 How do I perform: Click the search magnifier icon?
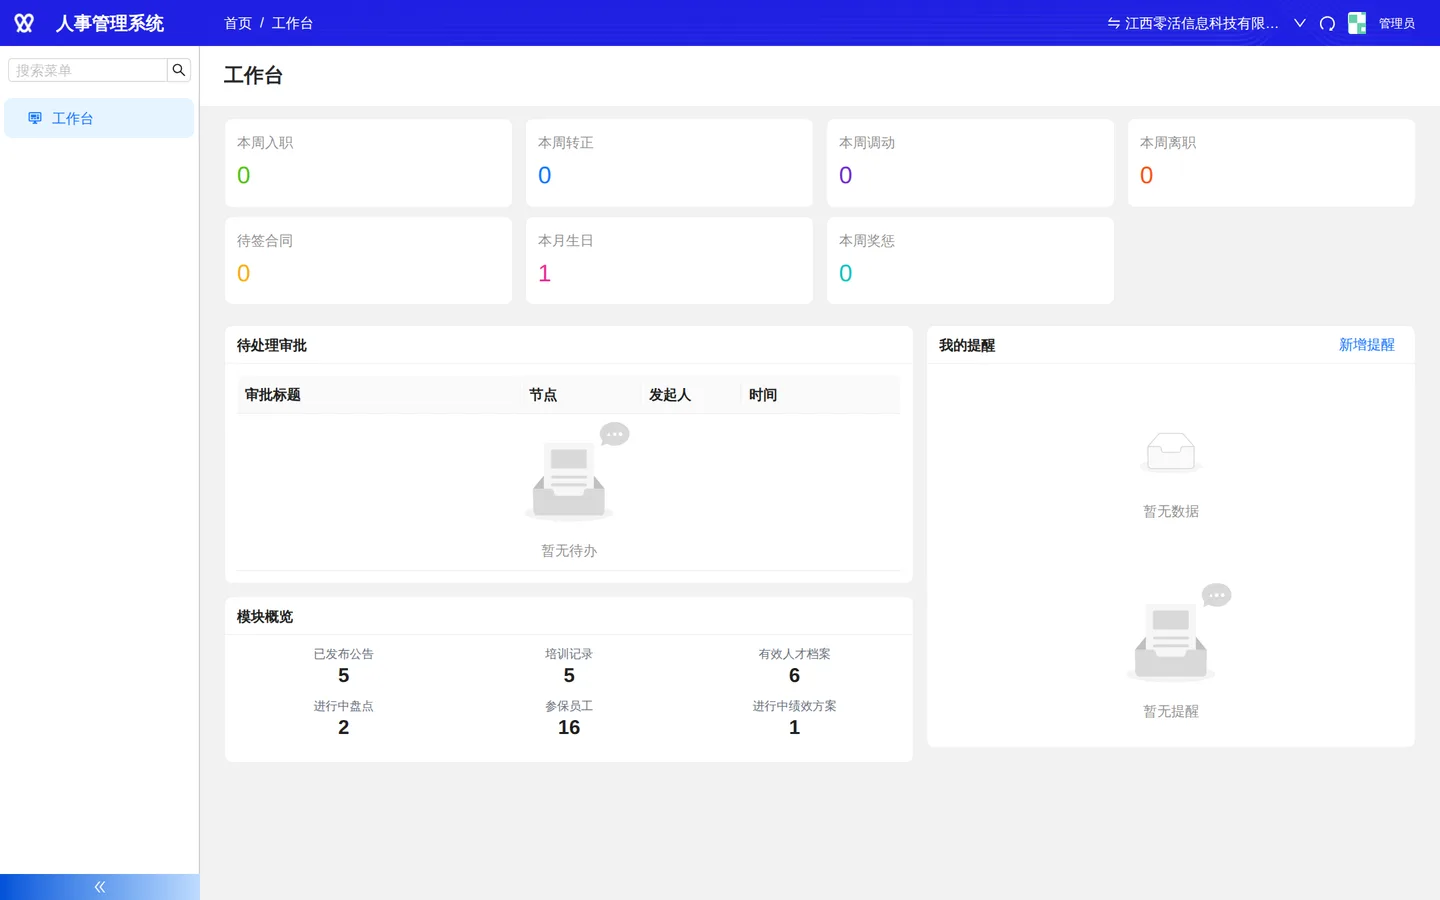(179, 70)
